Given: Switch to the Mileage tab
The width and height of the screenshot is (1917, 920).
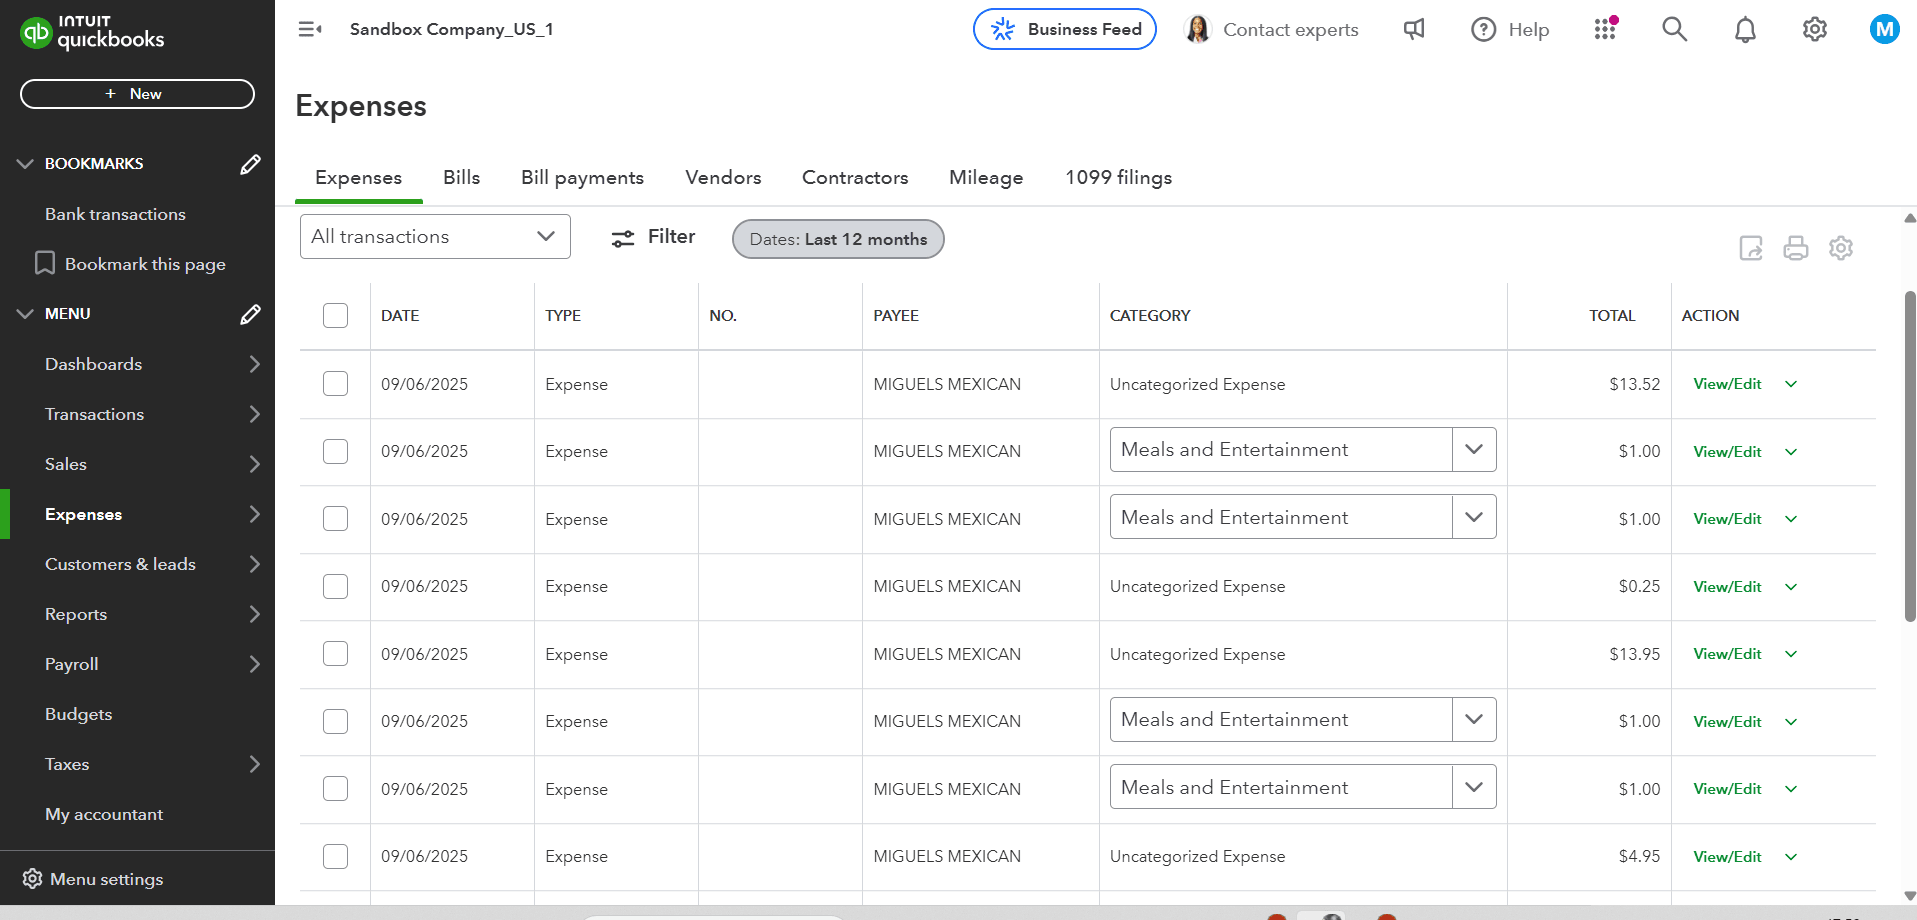Looking at the screenshot, I should [x=986, y=177].
